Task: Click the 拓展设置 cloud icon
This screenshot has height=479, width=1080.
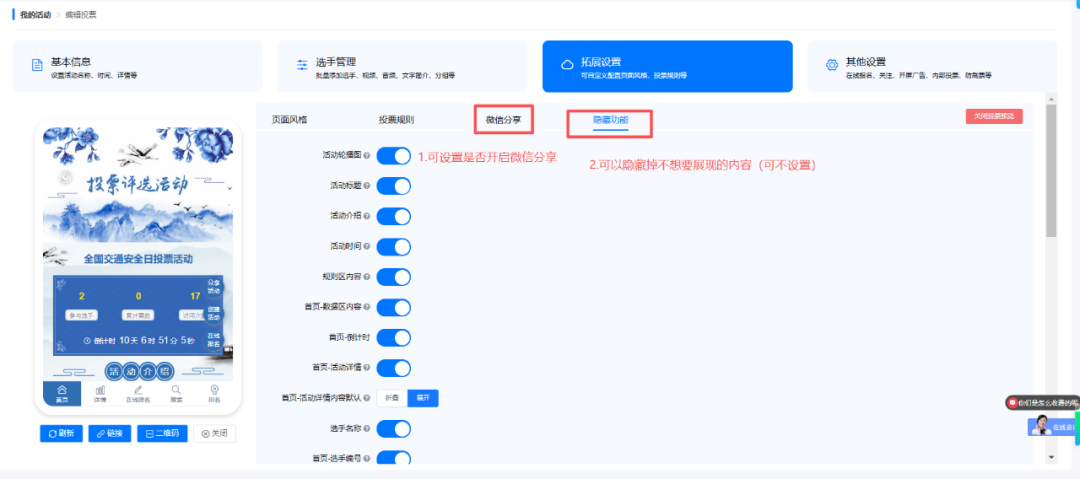Action: (x=568, y=65)
